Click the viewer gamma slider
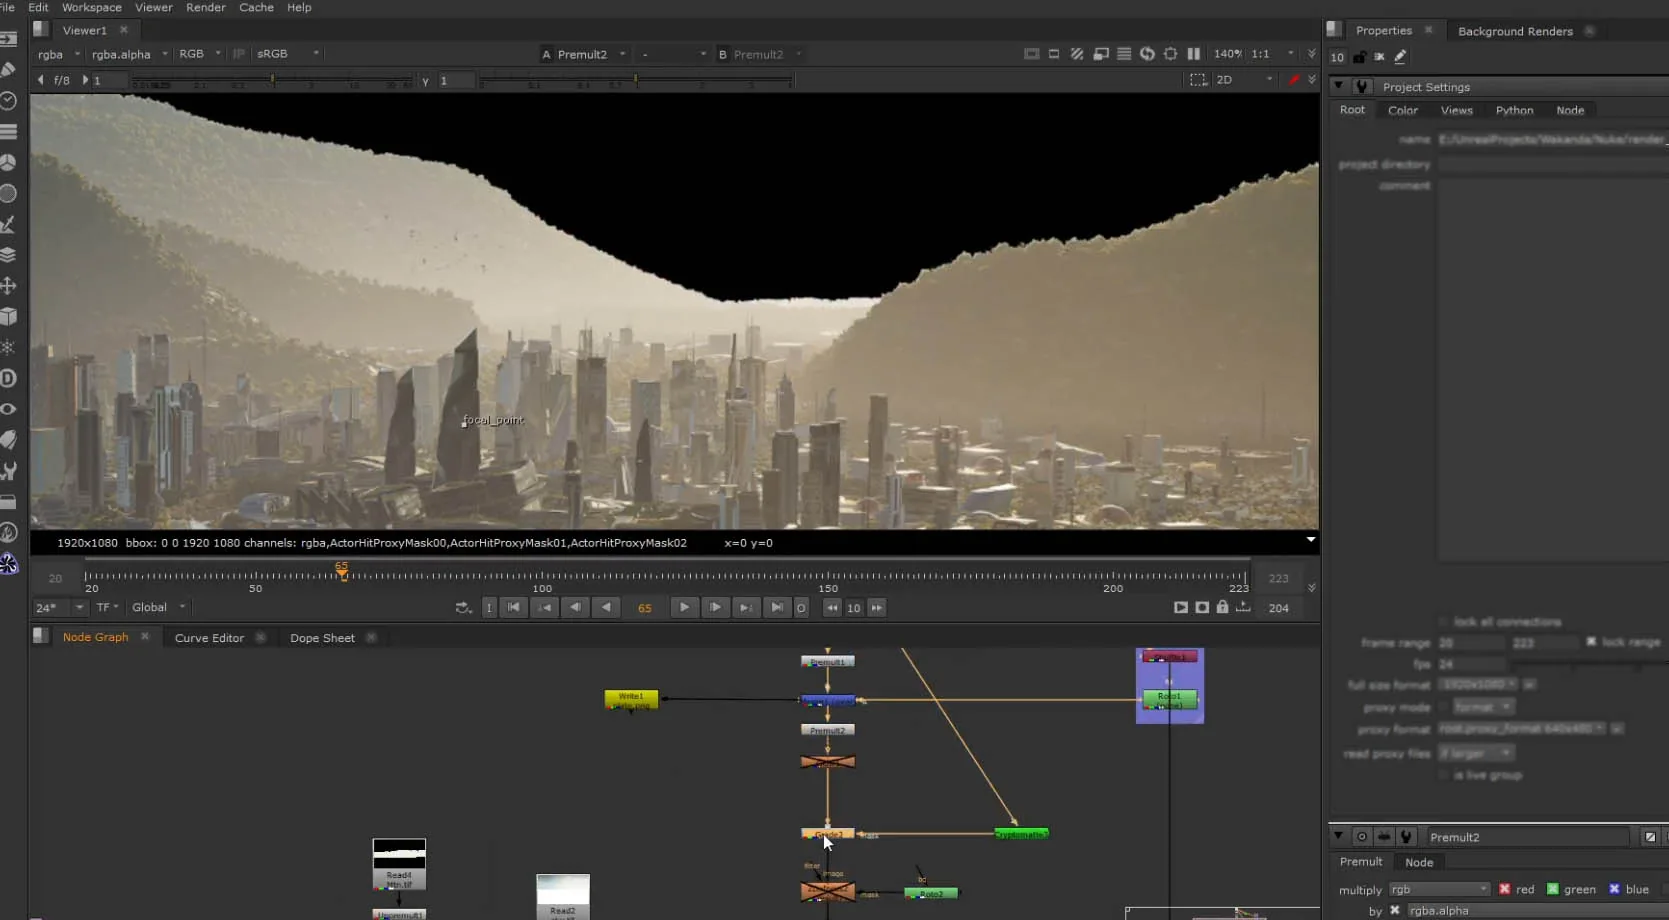The width and height of the screenshot is (1669, 920). point(636,80)
